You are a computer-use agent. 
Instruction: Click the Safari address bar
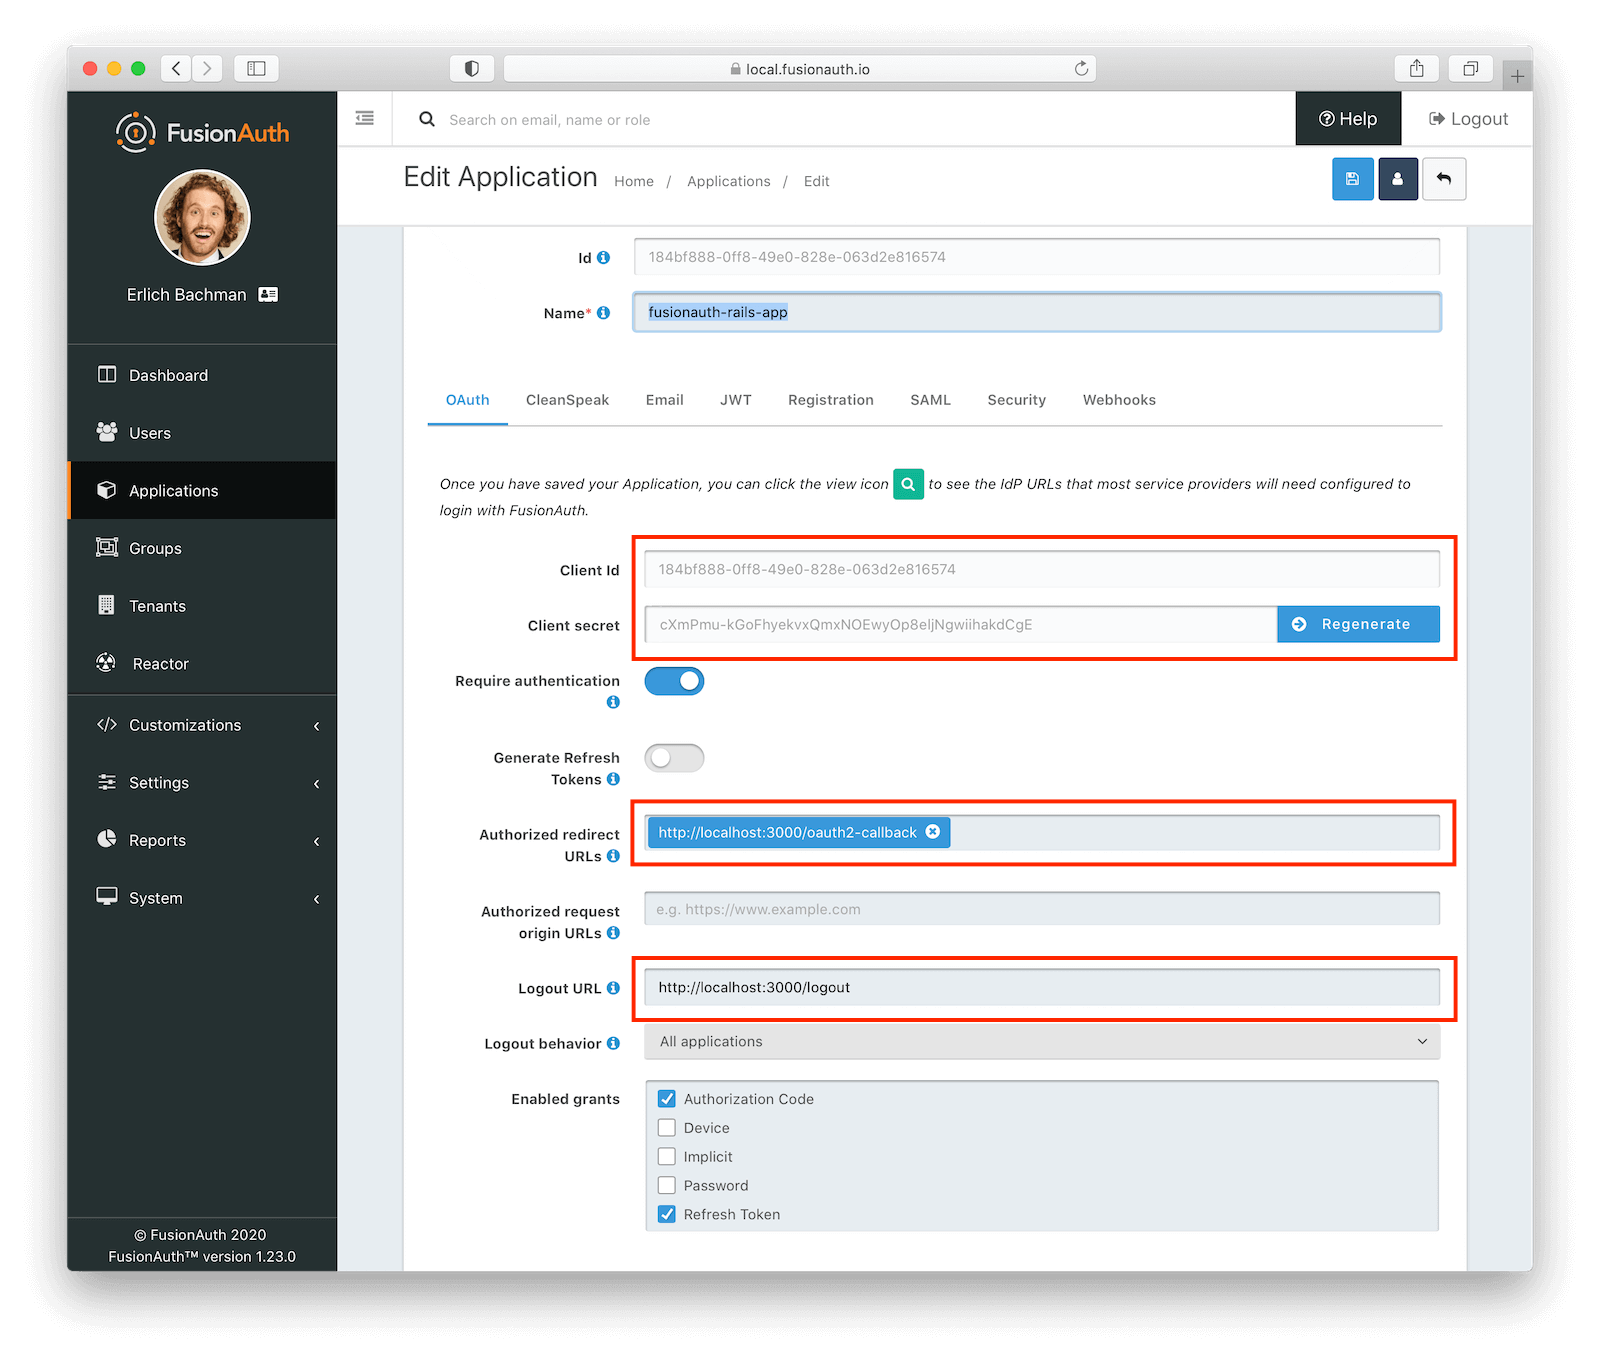click(x=799, y=68)
